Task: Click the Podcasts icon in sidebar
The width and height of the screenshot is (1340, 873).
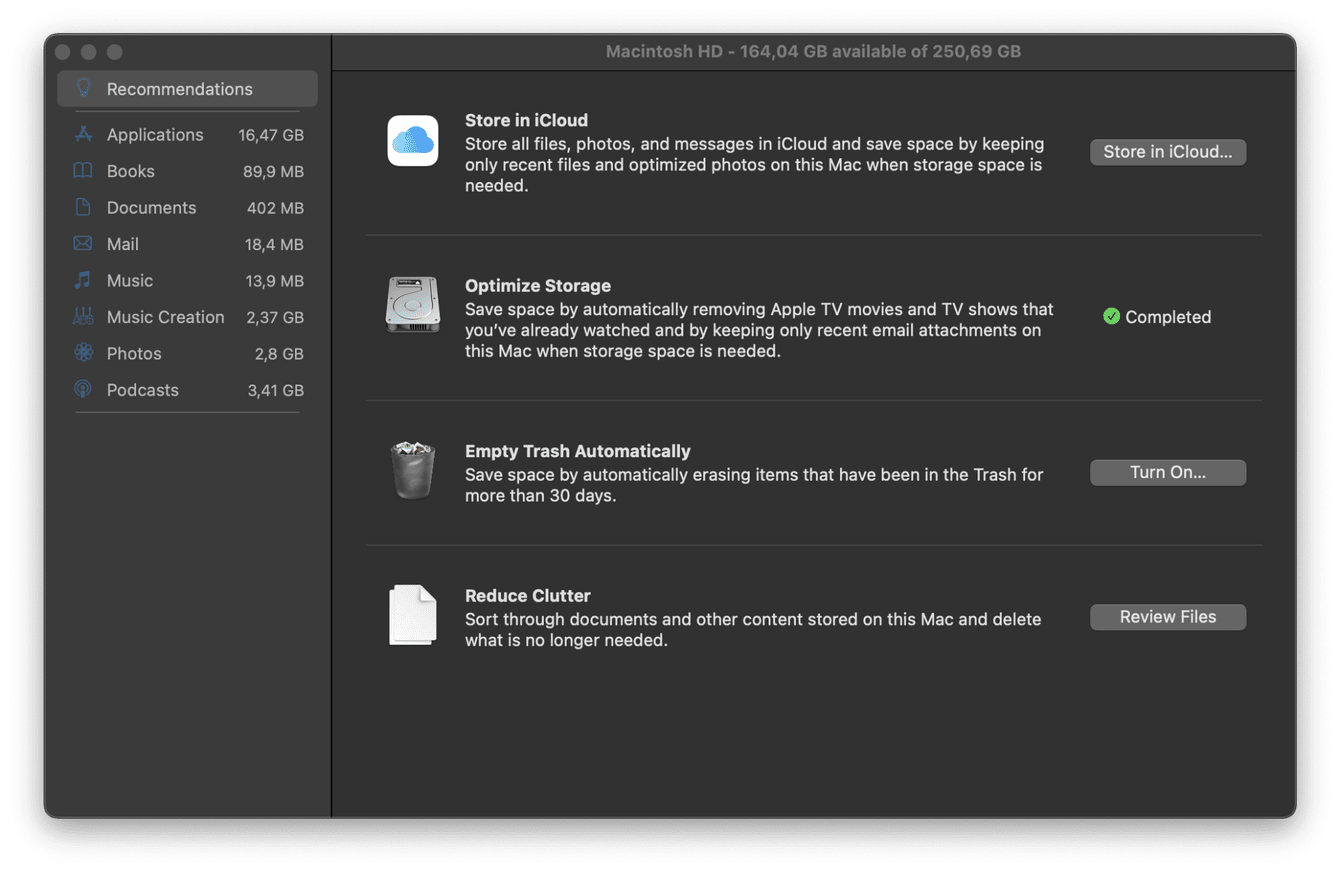Action: coord(84,390)
